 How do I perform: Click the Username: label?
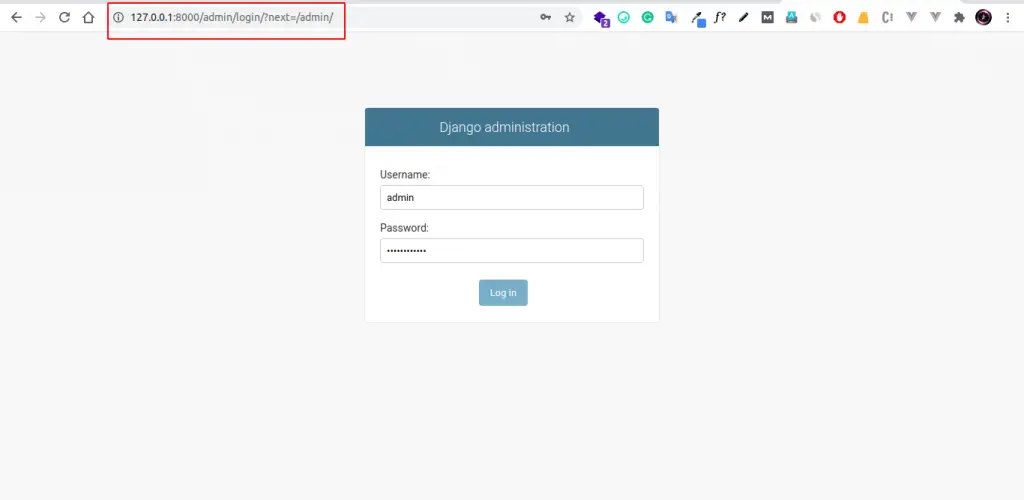[x=405, y=175]
